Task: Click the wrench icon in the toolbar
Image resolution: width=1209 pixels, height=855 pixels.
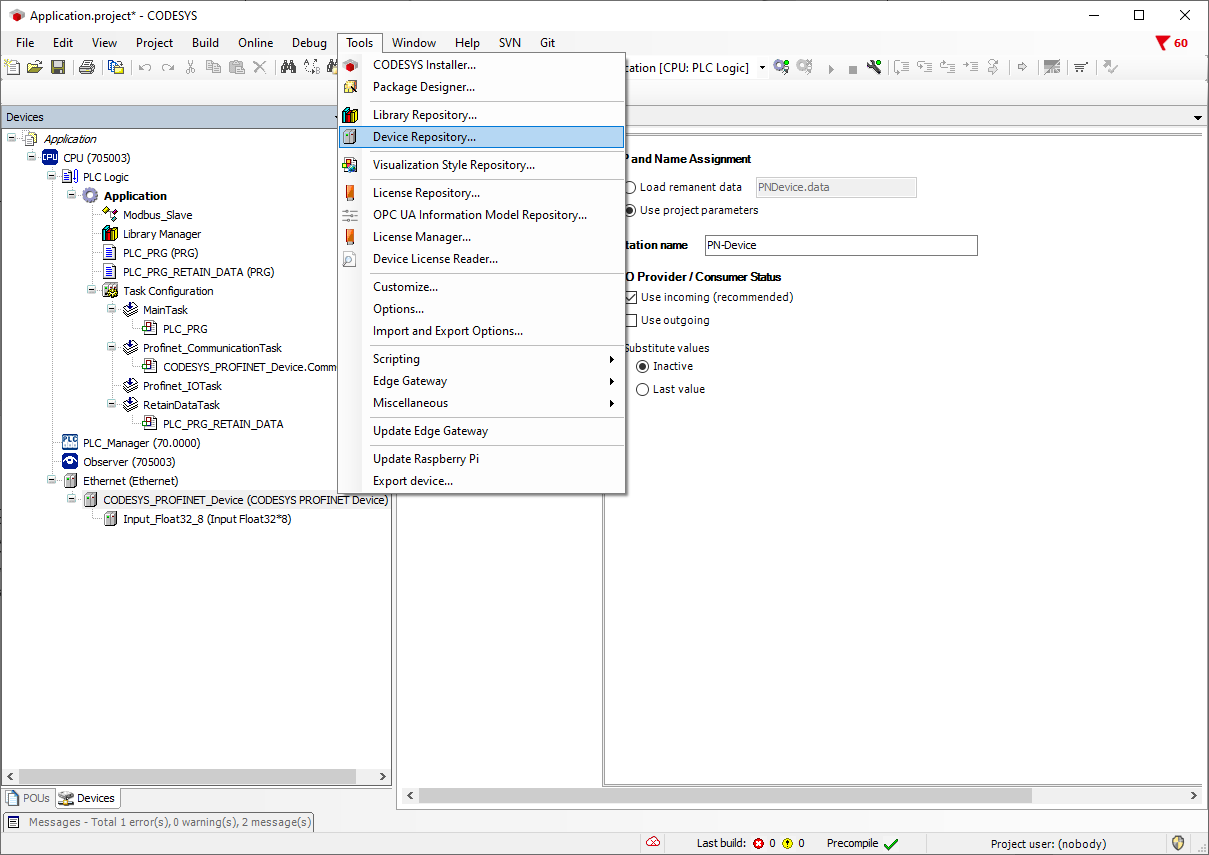Action: [874, 67]
